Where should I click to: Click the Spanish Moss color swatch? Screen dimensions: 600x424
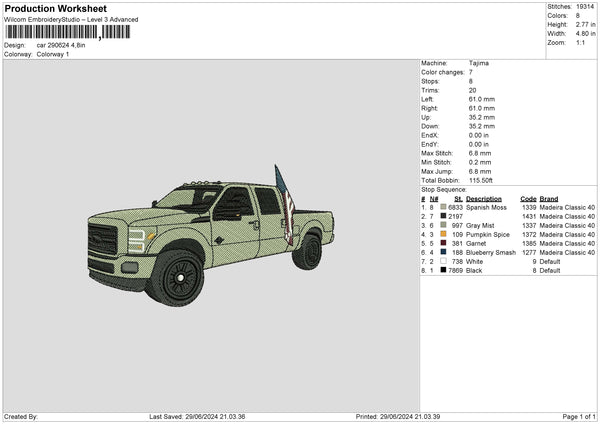point(443,207)
